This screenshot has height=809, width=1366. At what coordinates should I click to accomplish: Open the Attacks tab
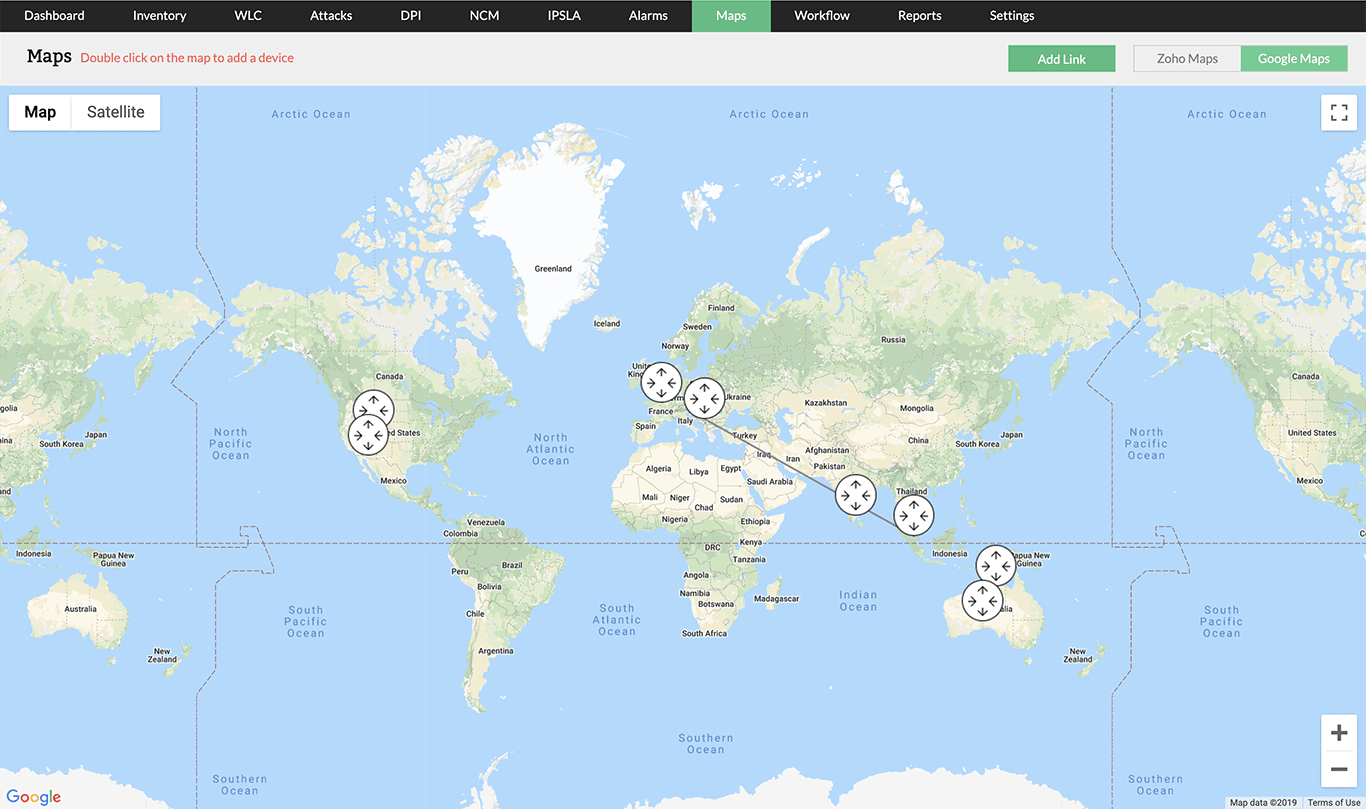[x=331, y=16]
